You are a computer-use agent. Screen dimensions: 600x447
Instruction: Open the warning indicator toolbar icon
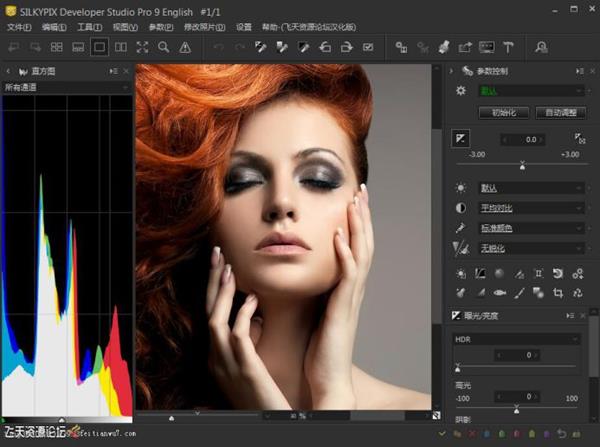click(x=185, y=47)
